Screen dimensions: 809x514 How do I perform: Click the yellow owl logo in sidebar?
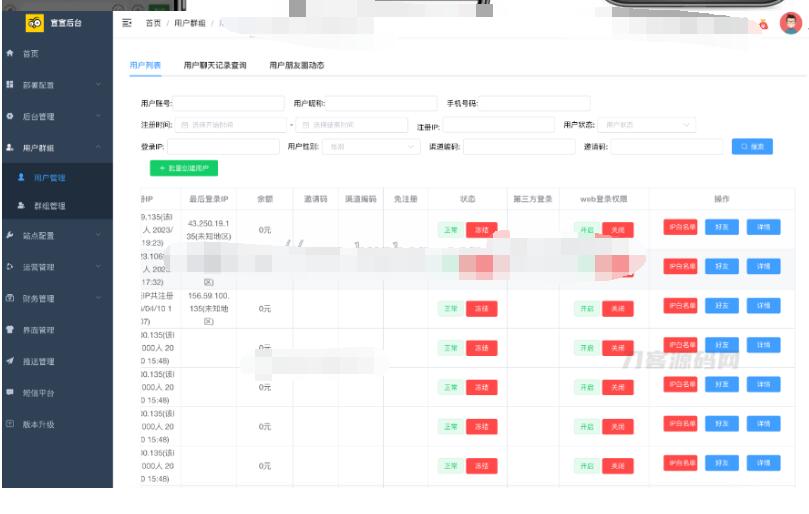click(x=35, y=23)
